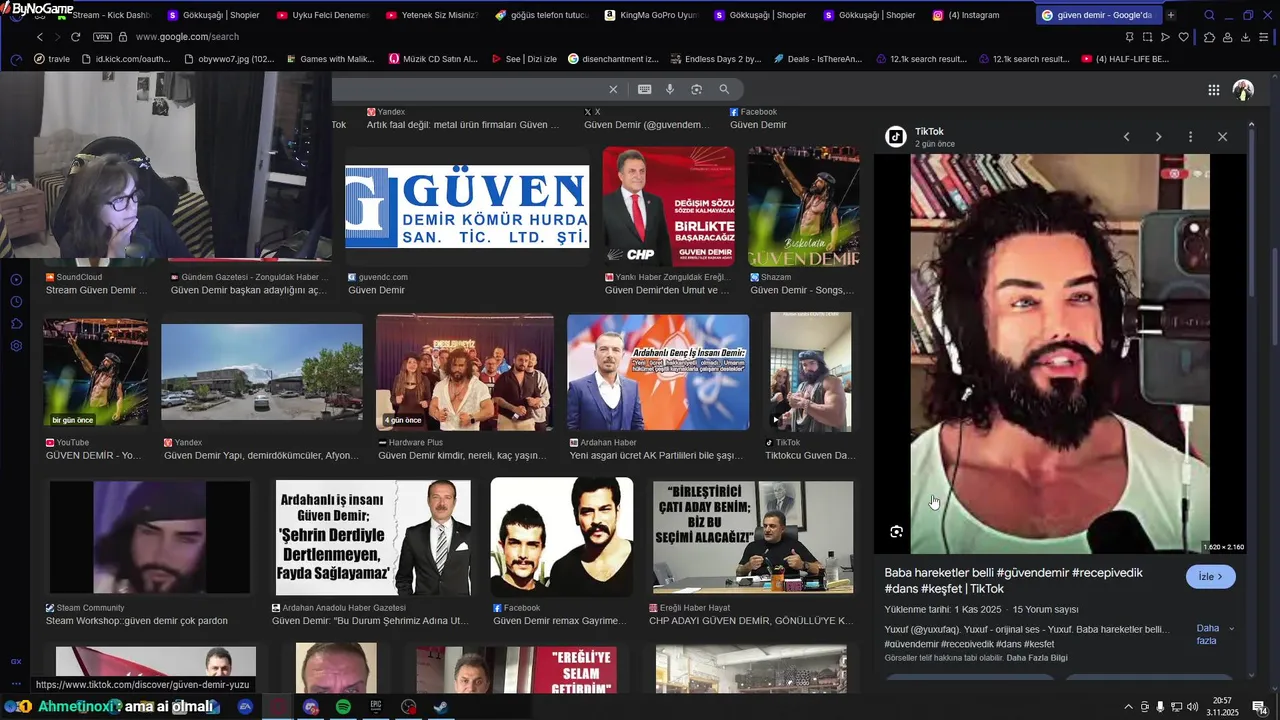This screenshot has height=720, width=1280.
Task: Open the Endless Days 2 bookmark
Action: [716, 59]
